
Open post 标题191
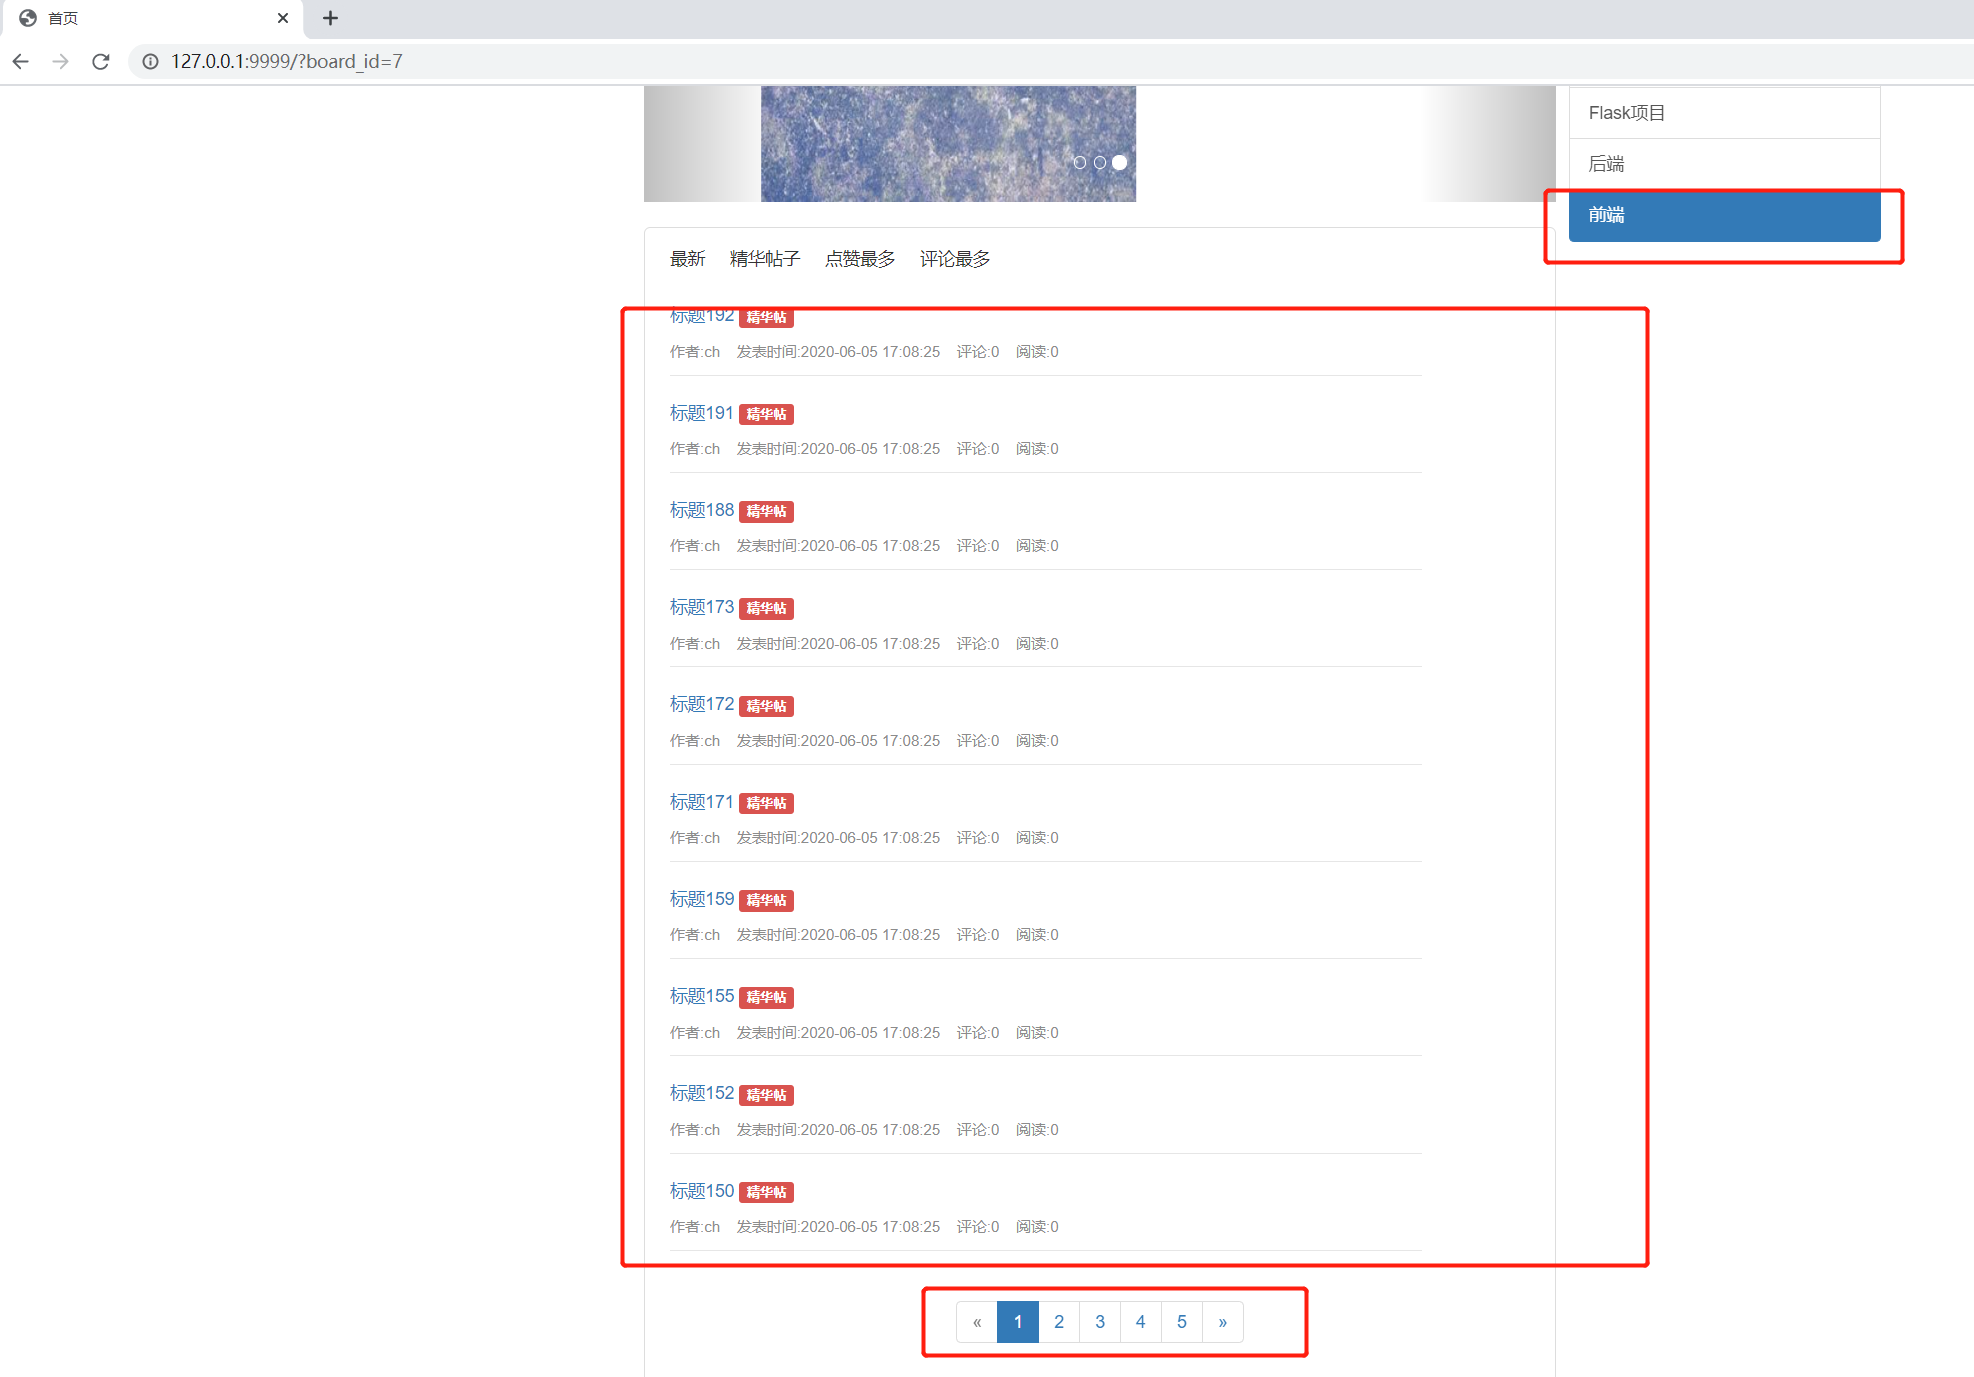click(701, 413)
